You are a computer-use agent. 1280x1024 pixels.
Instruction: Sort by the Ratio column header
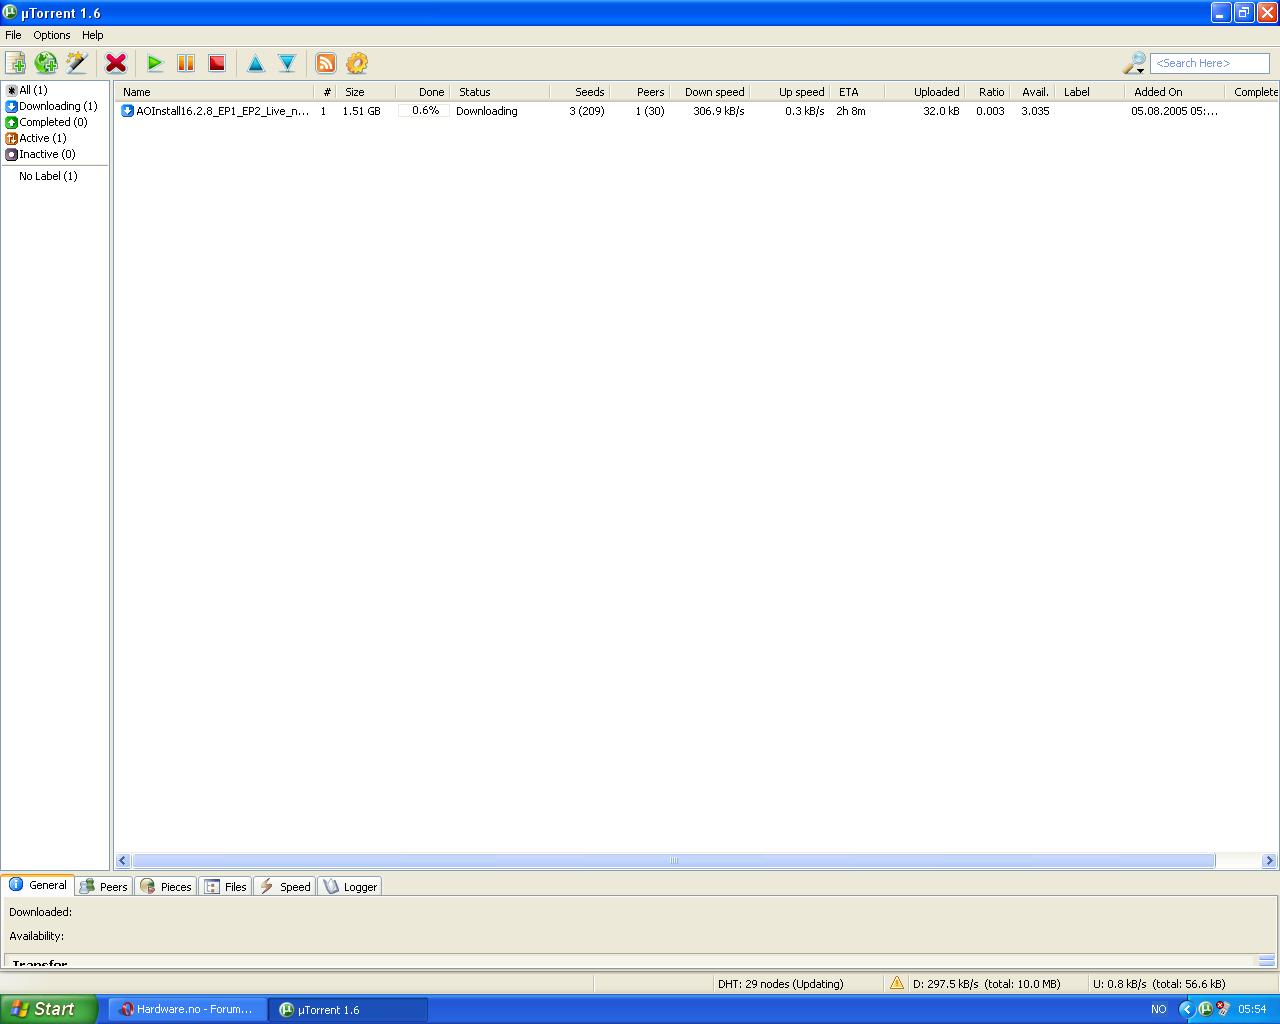tap(987, 92)
